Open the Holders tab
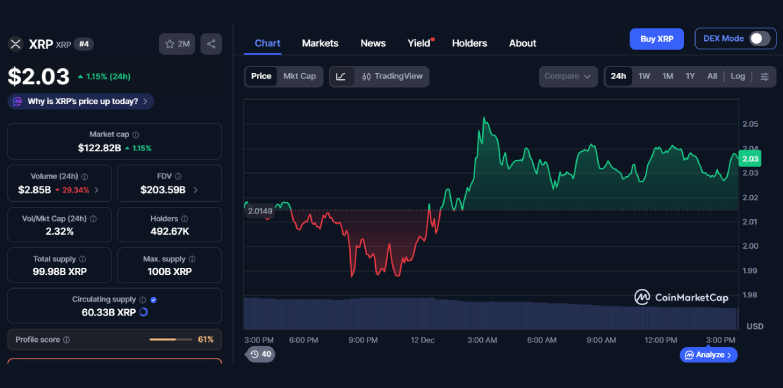Image resolution: width=783 pixels, height=388 pixels. click(x=469, y=43)
